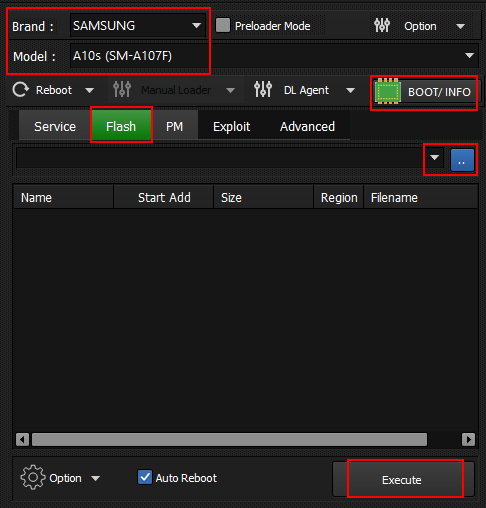Click the Reboot circular arrow icon

(x=21, y=90)
